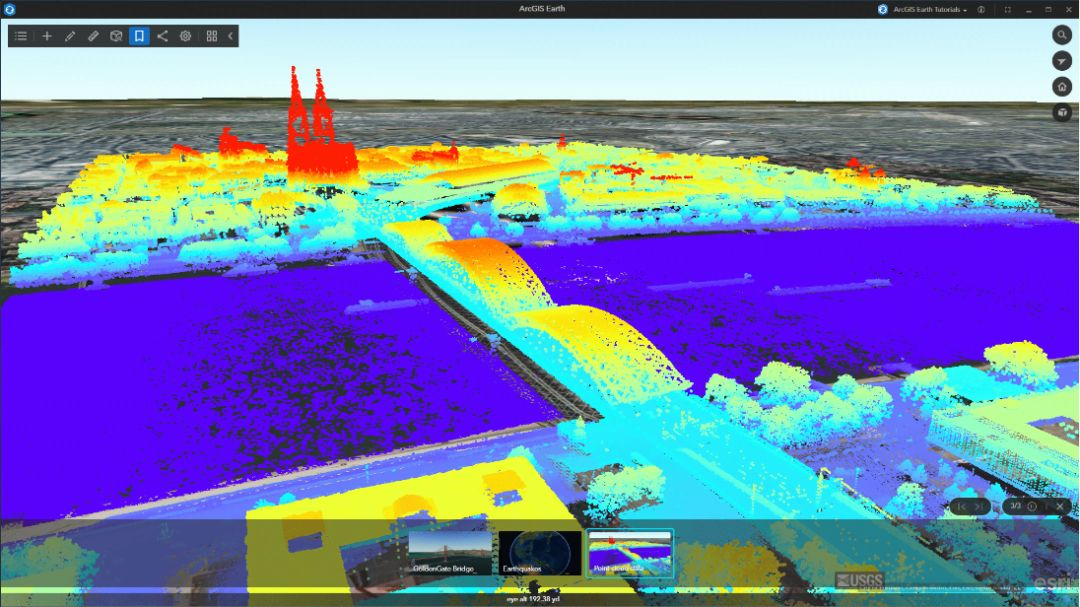This screenshot has height=607, width=1080.
Task: Collapse the toolbar with the chevron
Action: pos(230,36)
